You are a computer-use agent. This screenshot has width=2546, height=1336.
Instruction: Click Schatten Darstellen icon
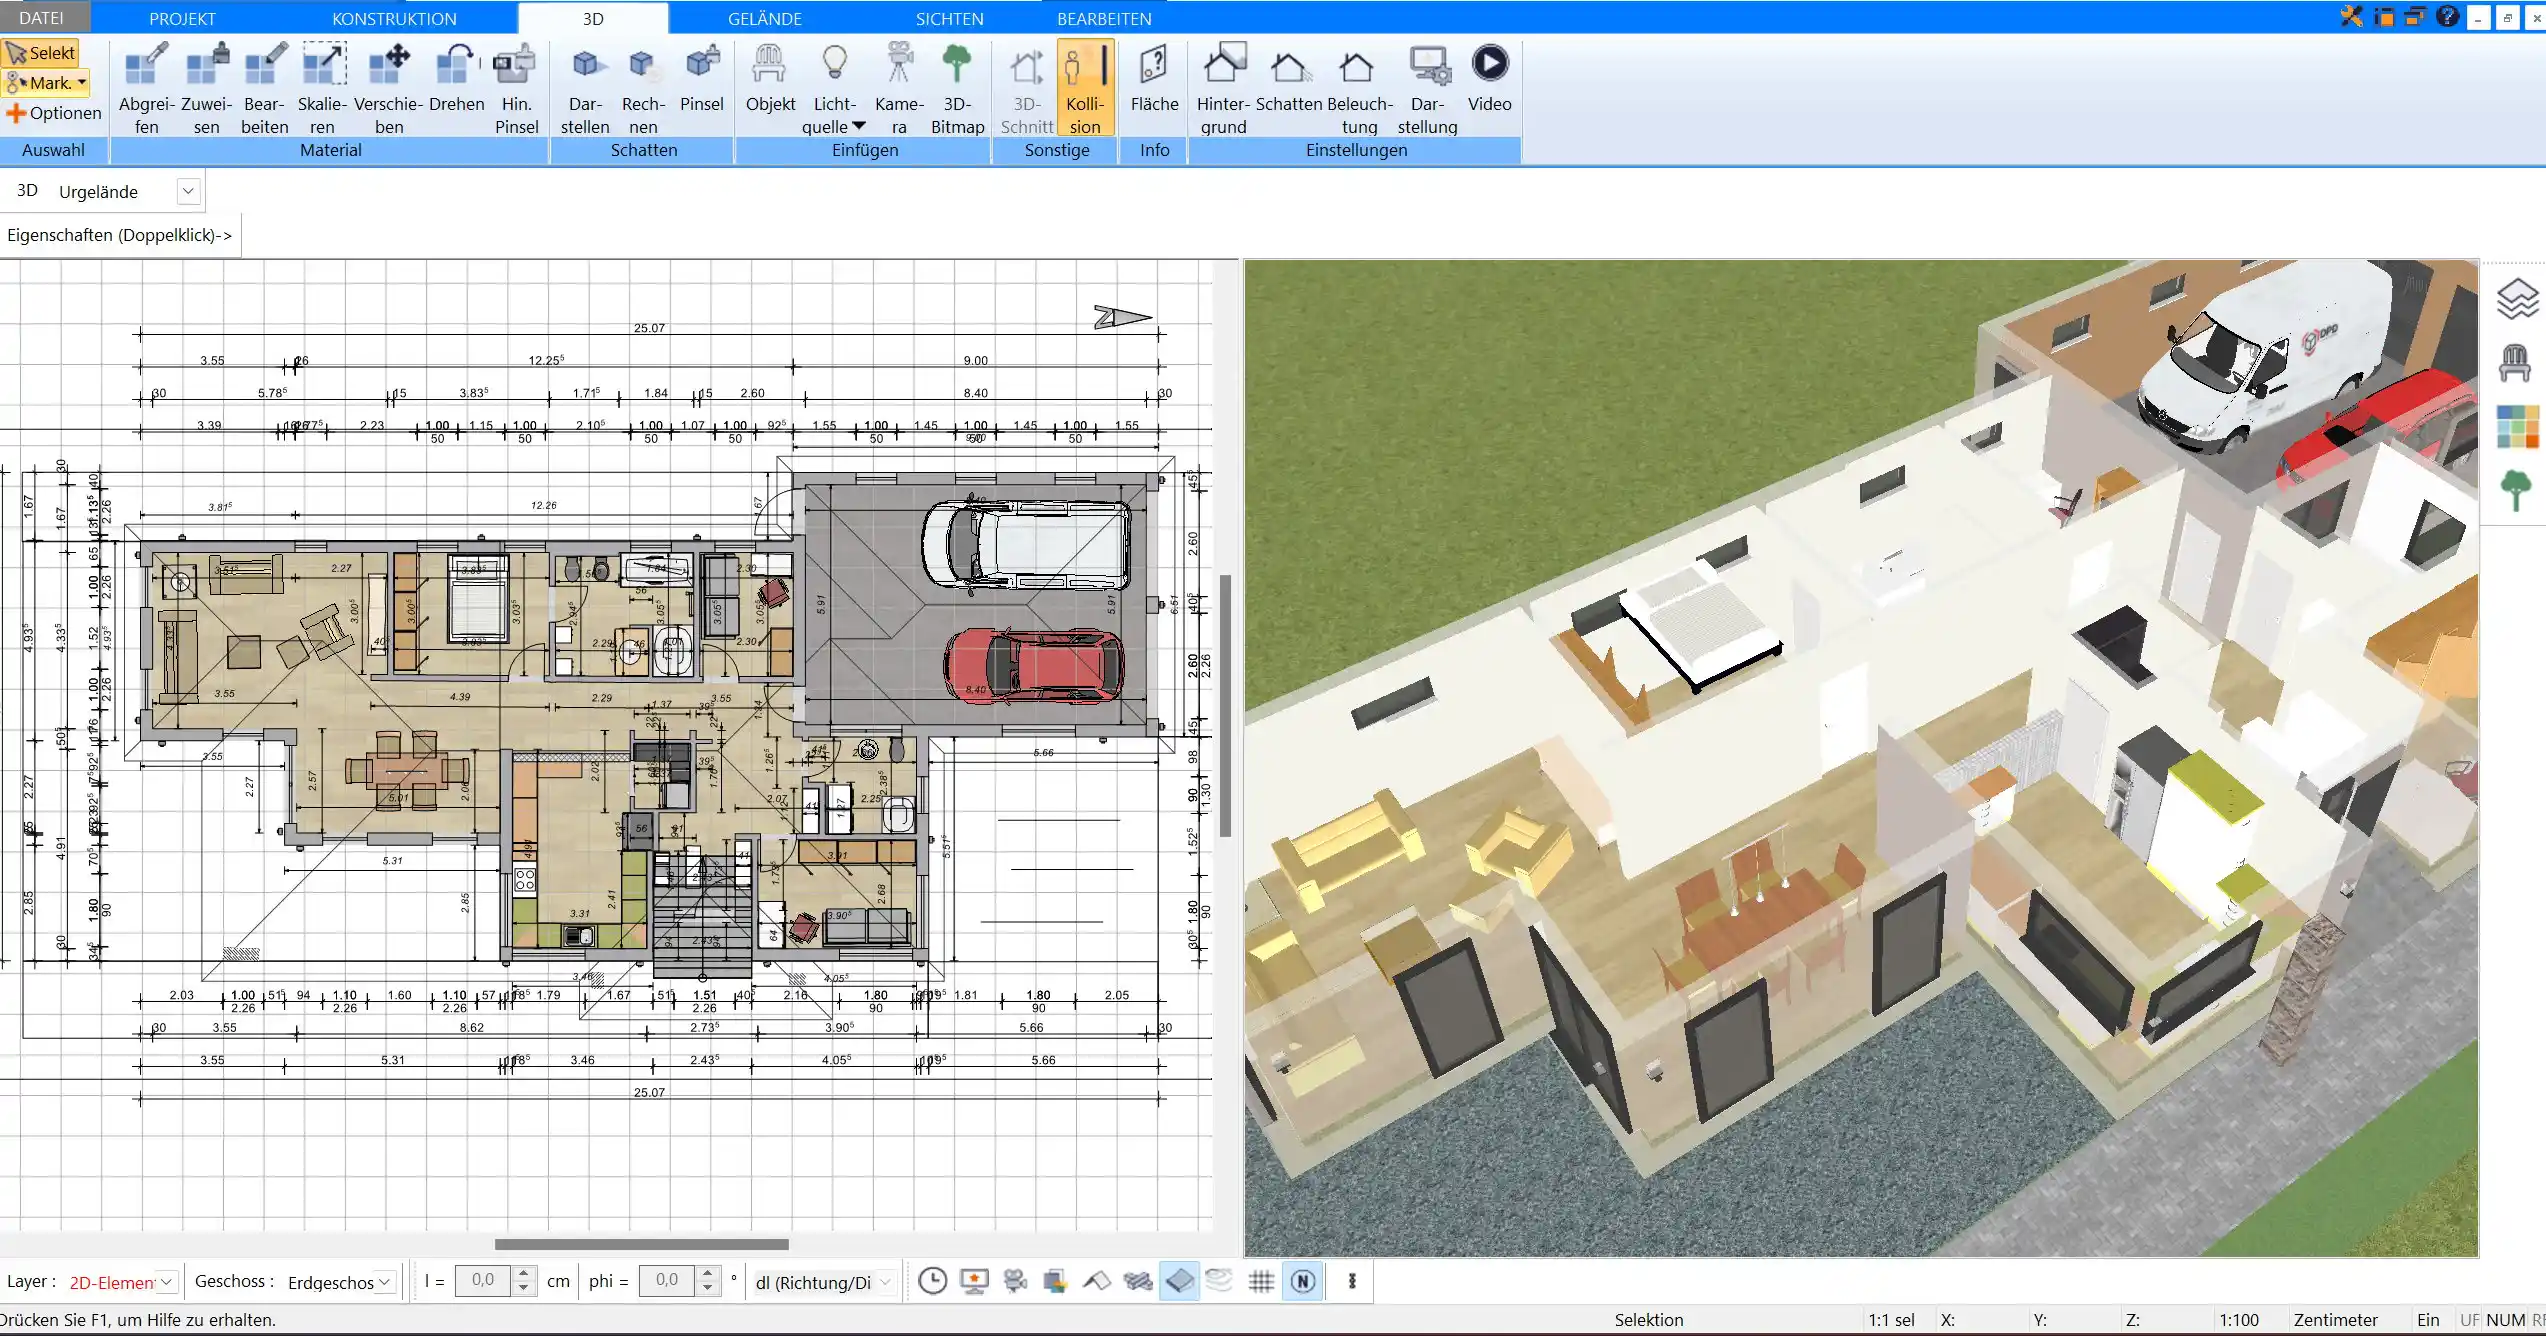(x=585, y=88)
